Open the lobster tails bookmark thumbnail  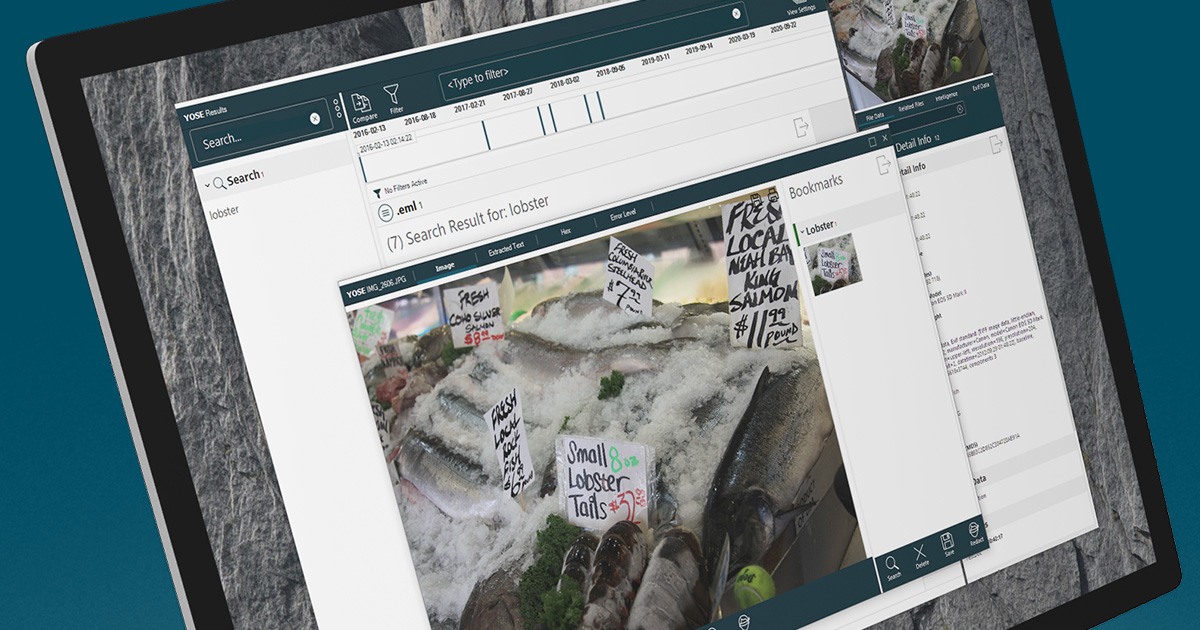(832, 264)
